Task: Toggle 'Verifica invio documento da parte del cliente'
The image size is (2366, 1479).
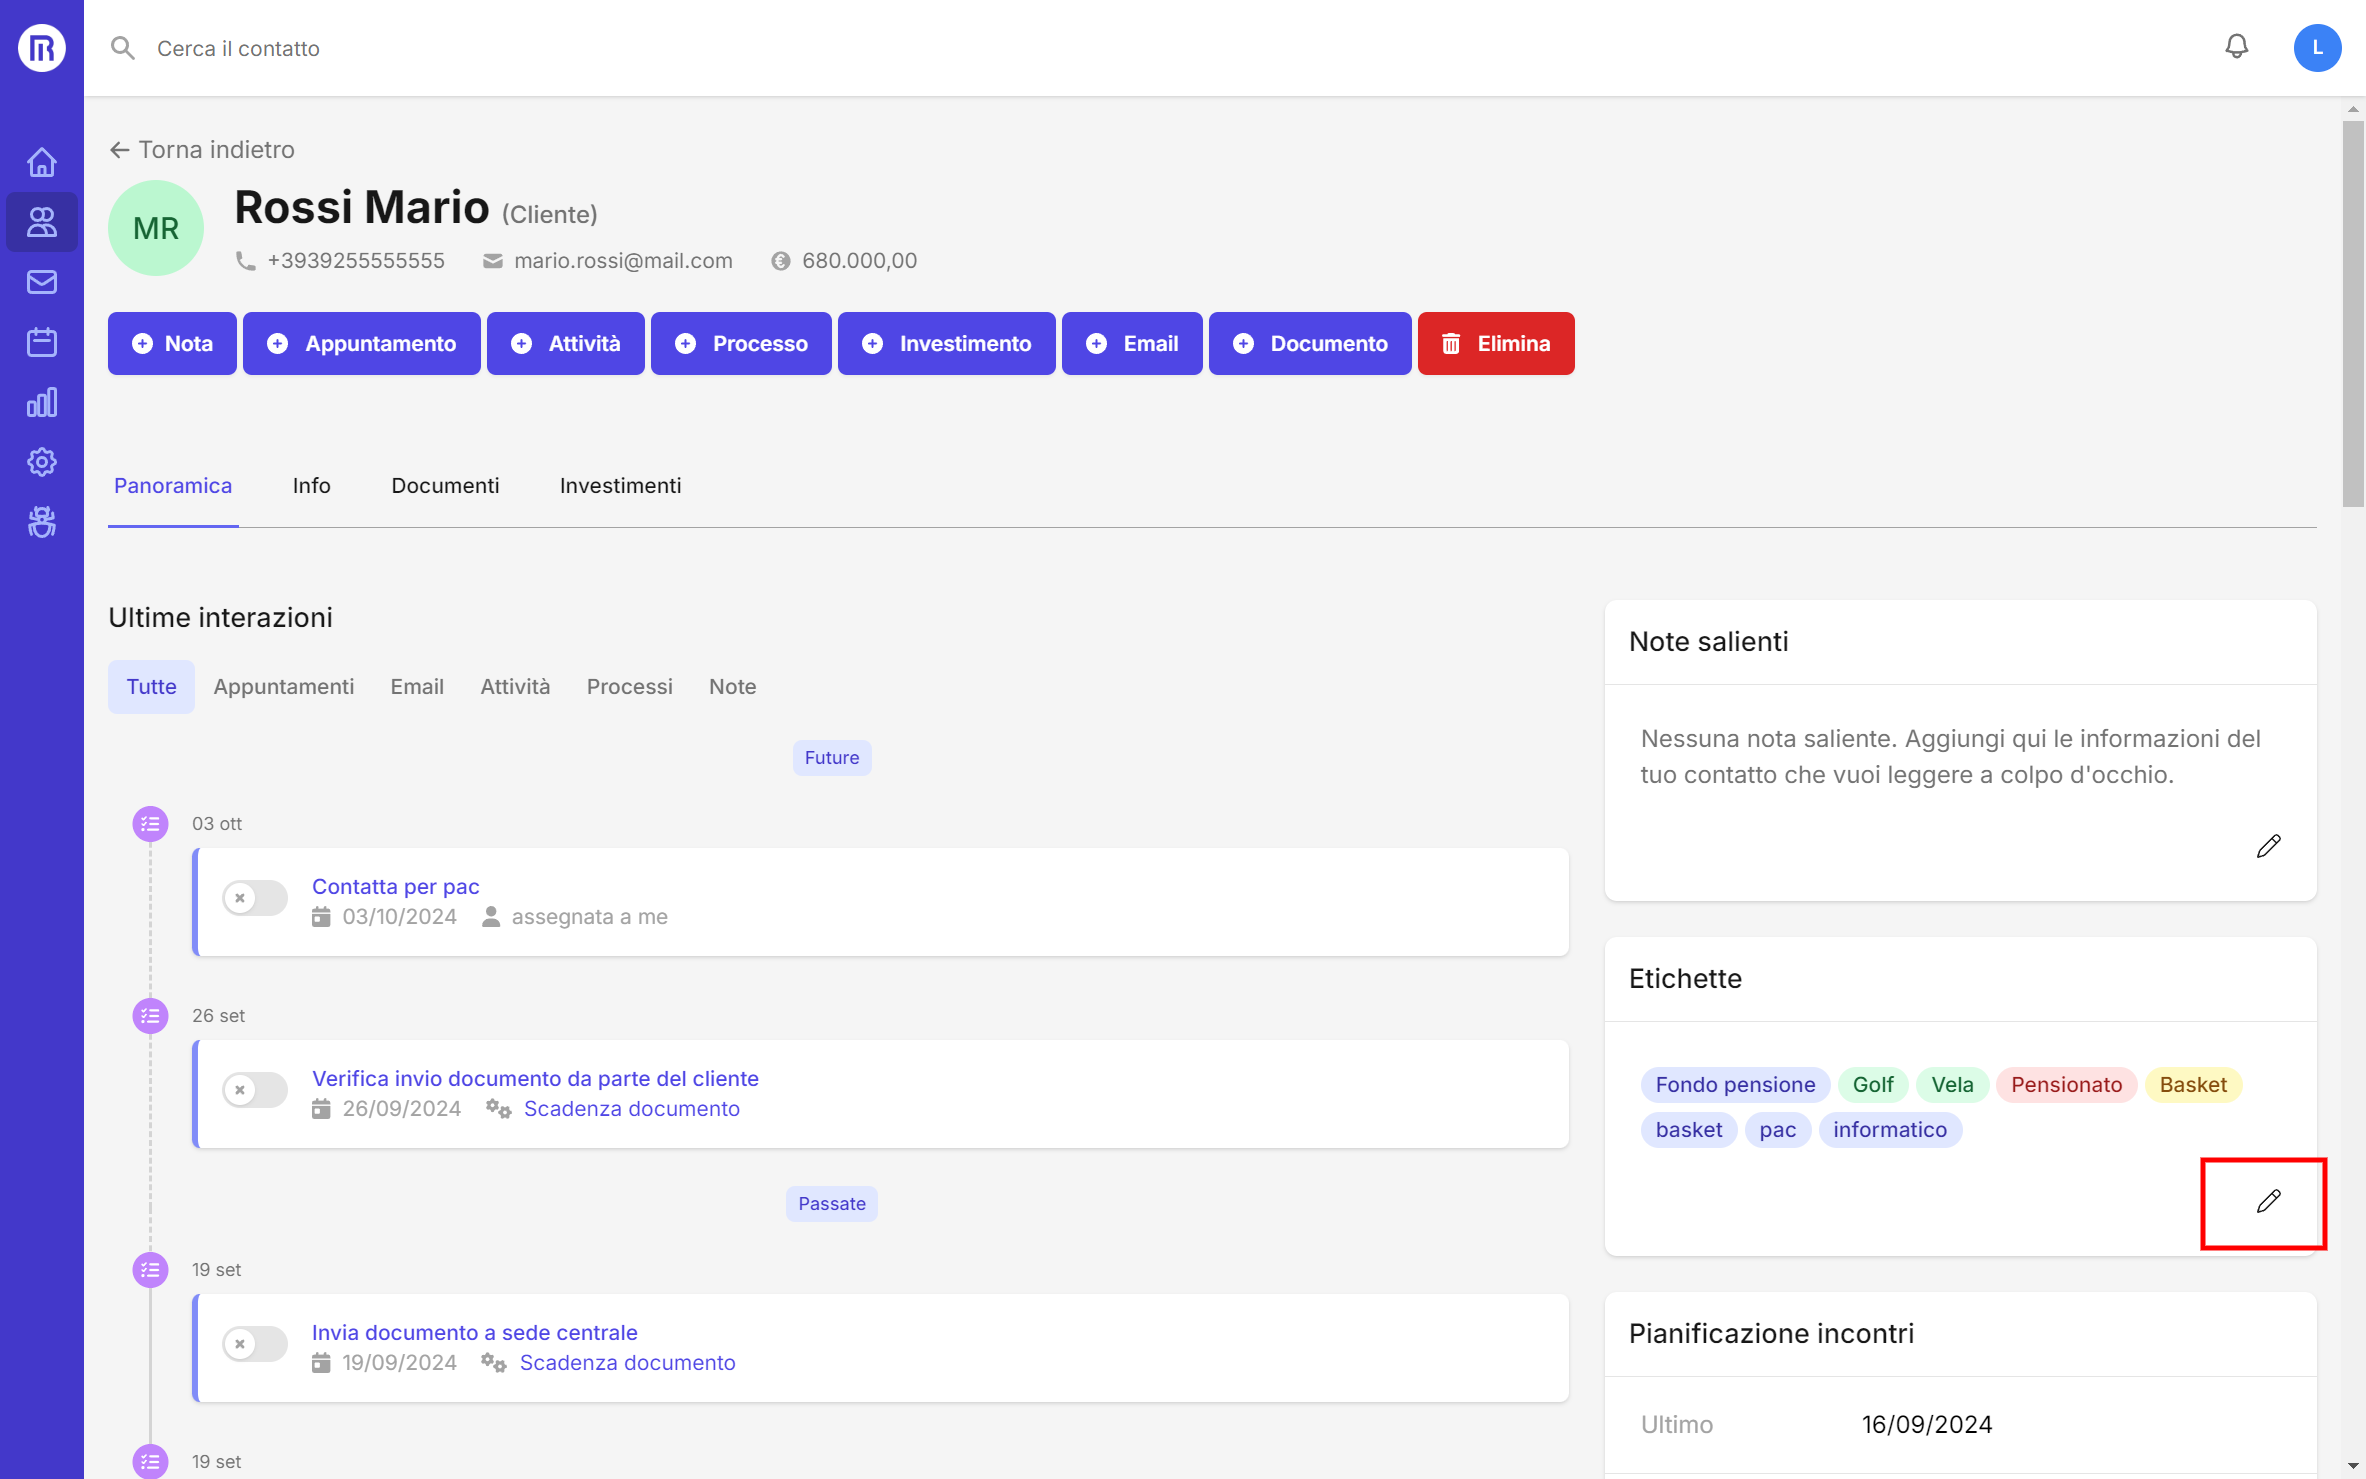Action: pos(254,1090)
